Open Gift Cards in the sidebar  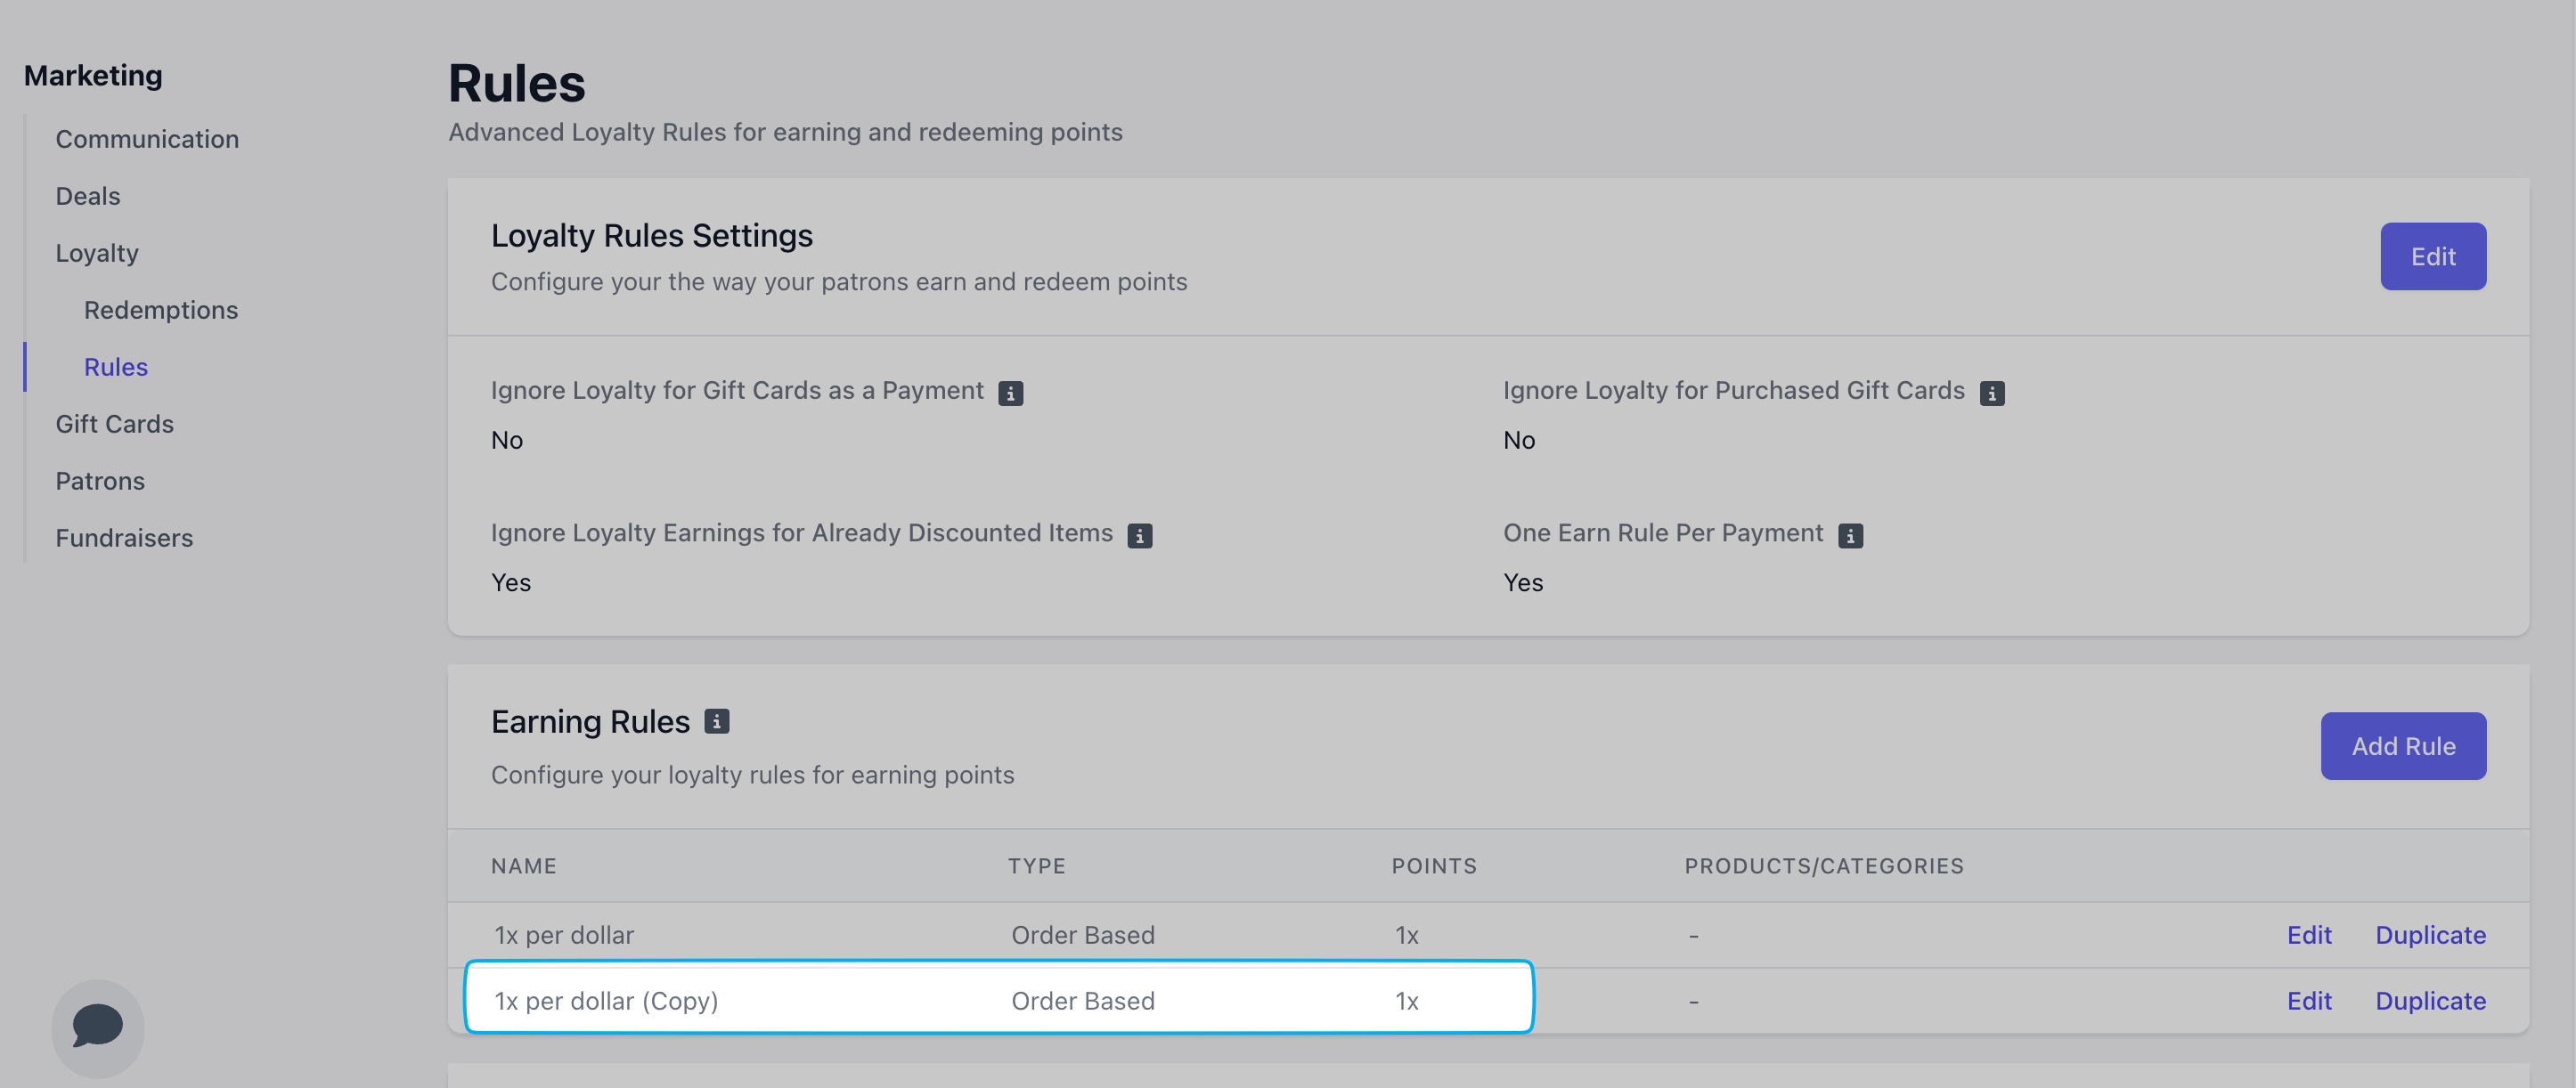tap(114, 424)
